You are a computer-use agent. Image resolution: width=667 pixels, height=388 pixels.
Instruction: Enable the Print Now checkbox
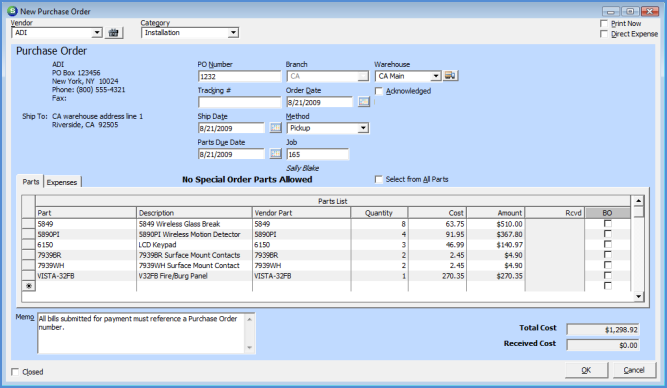[x=604, y=23]
